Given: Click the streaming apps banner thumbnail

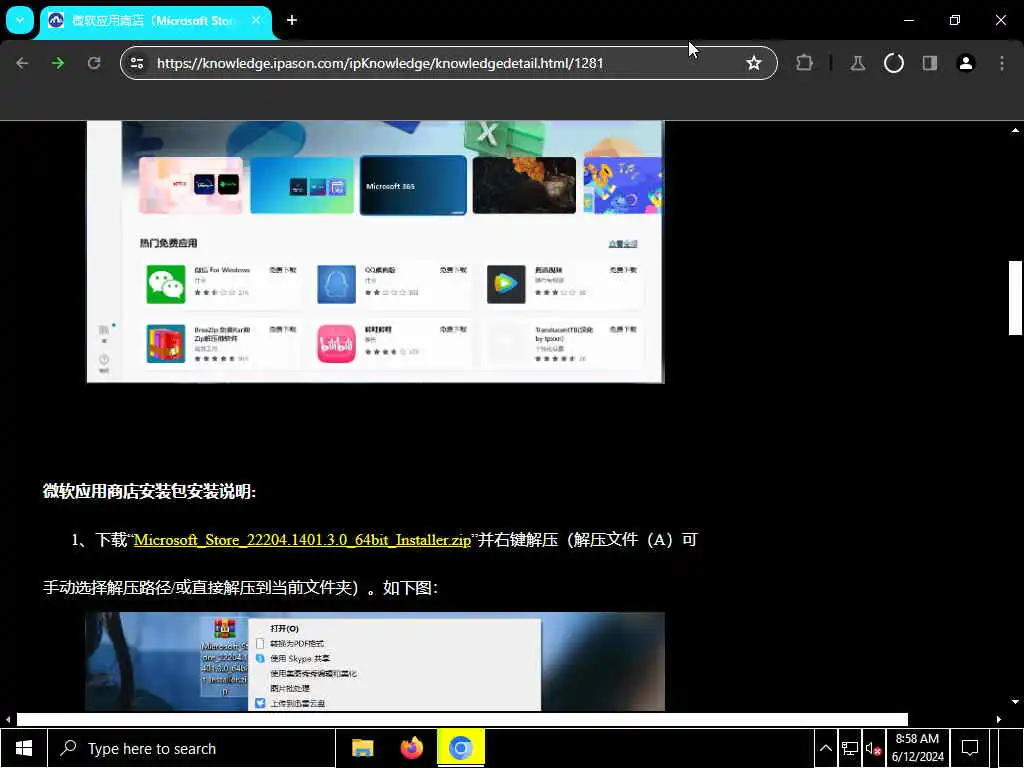Looking at the screenshot, I should [191, 185].
